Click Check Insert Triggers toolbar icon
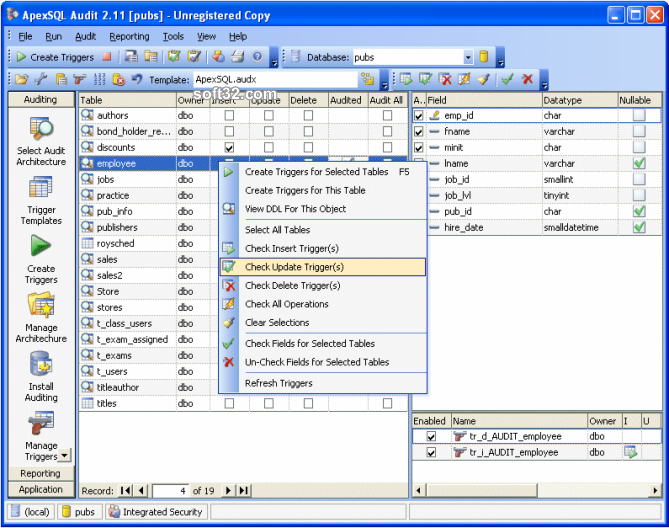Screen dimensions: 669x528 [x=406, y=79]
